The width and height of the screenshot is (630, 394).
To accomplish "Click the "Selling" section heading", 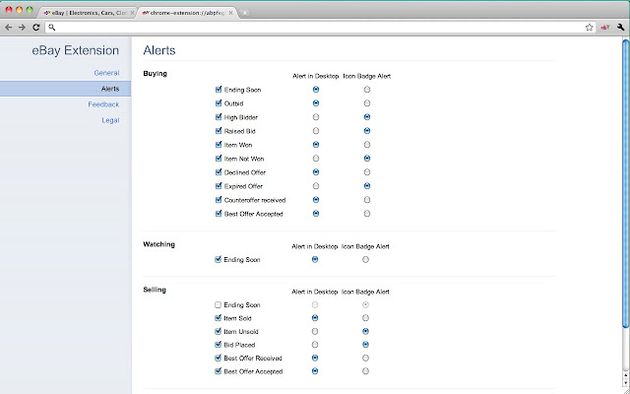I will pyautogui.click(x=155, y=290).
